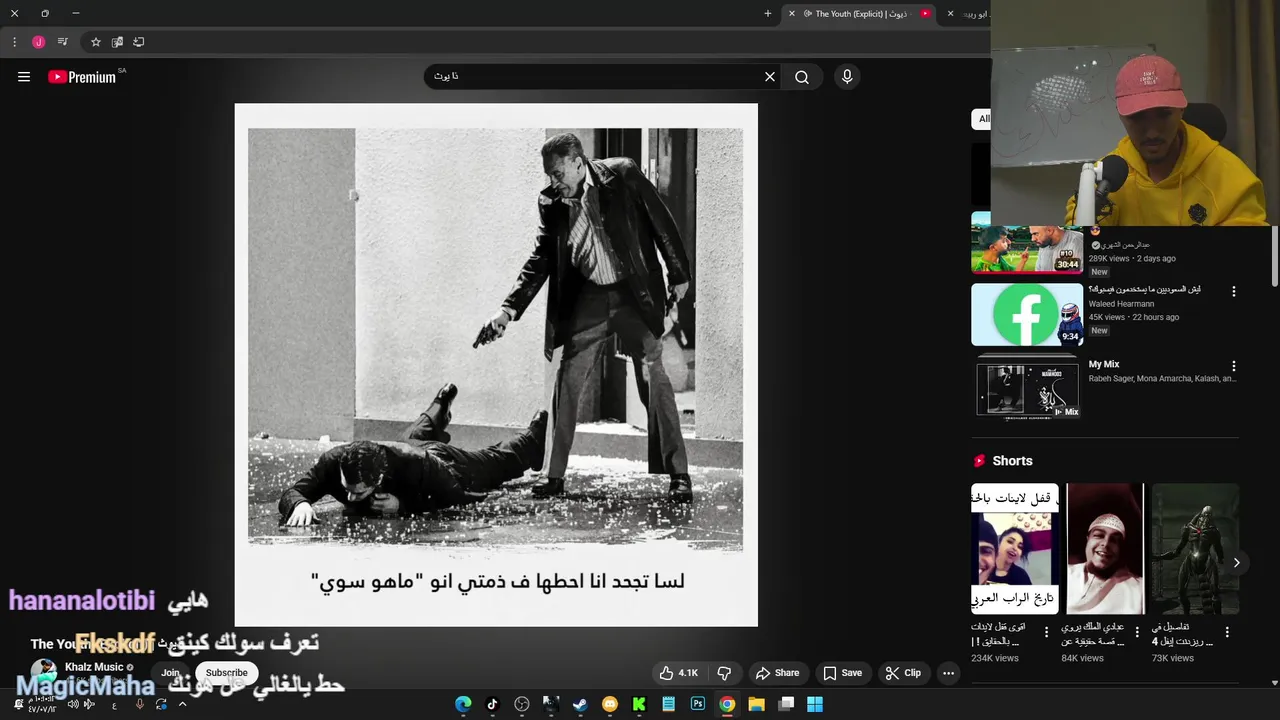Open short with 234K views
1280x720 pixels.
click(1014, 549)
